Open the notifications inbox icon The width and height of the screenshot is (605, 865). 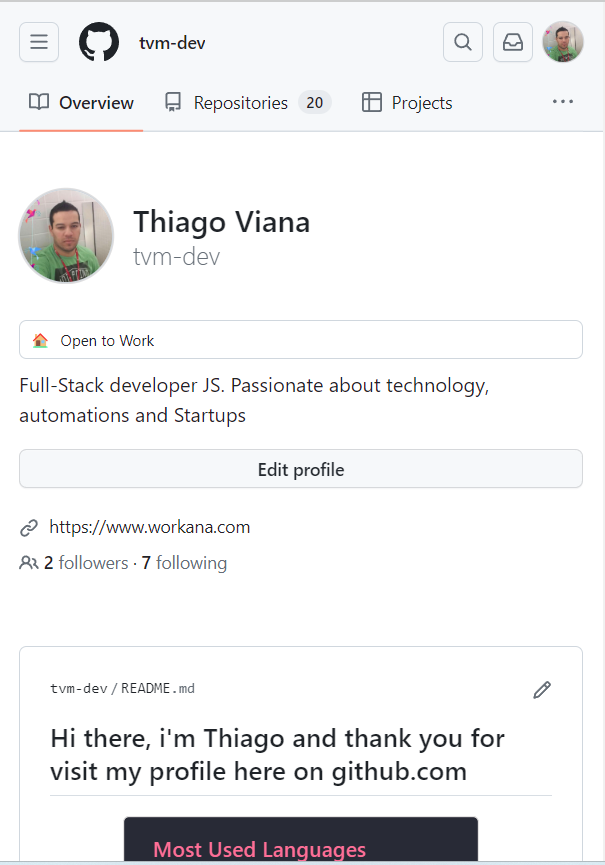513,42
